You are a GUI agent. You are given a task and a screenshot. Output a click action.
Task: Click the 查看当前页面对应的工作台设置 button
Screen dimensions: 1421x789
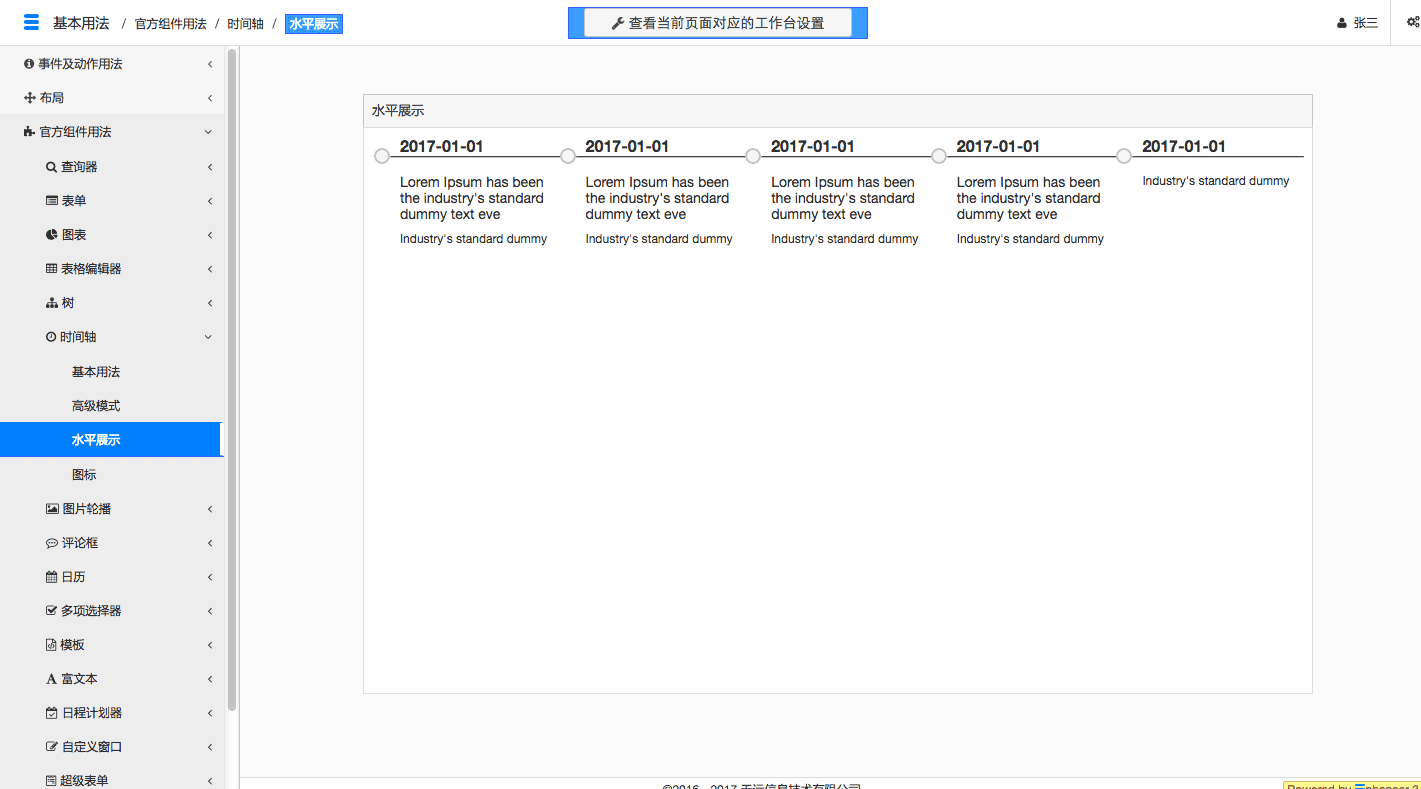717,23
